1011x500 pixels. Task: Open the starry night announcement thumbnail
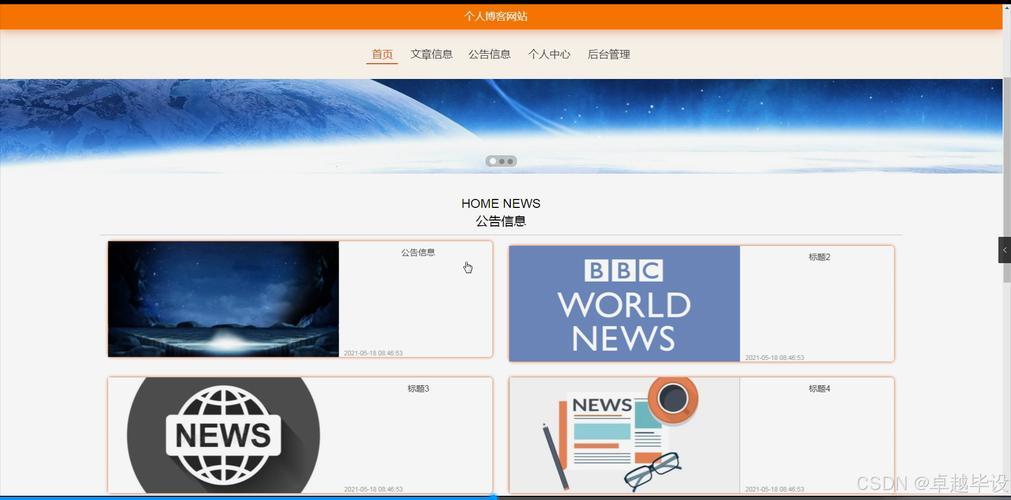tap(223, 299)
